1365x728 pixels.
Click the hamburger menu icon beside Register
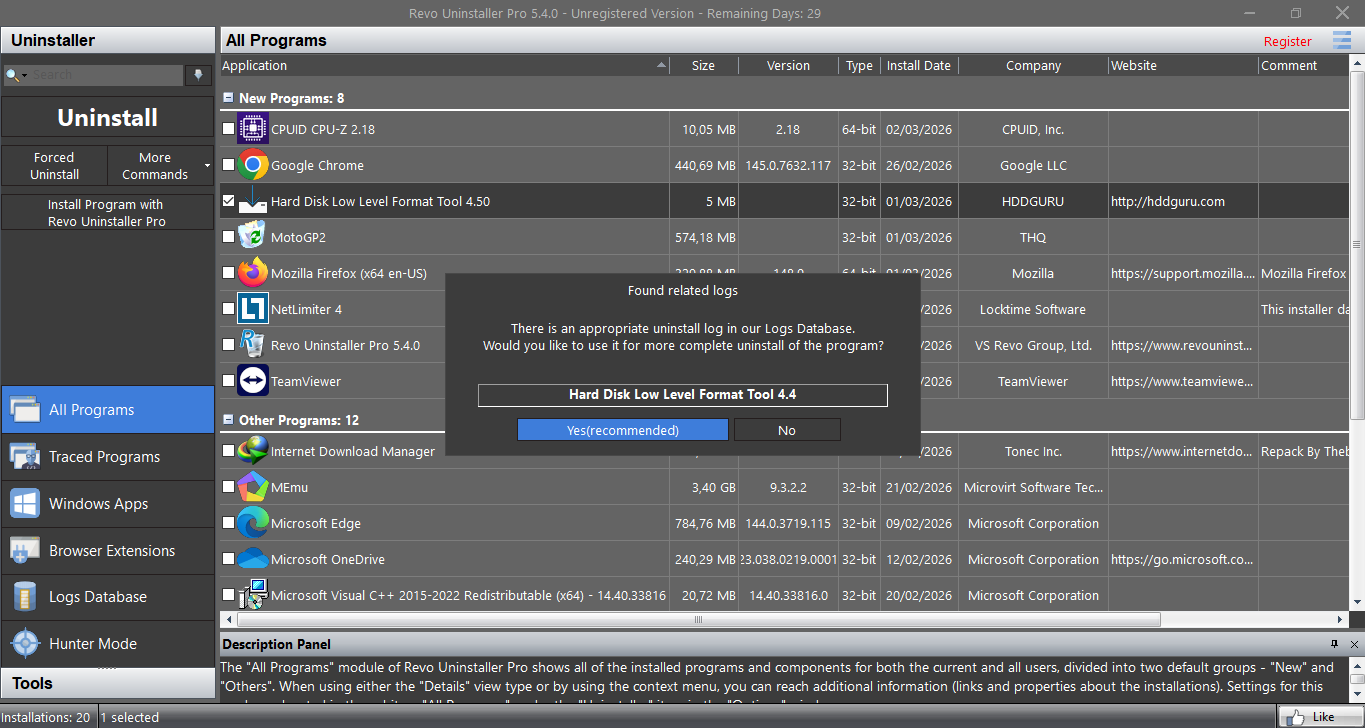[x=1341, y=40]
